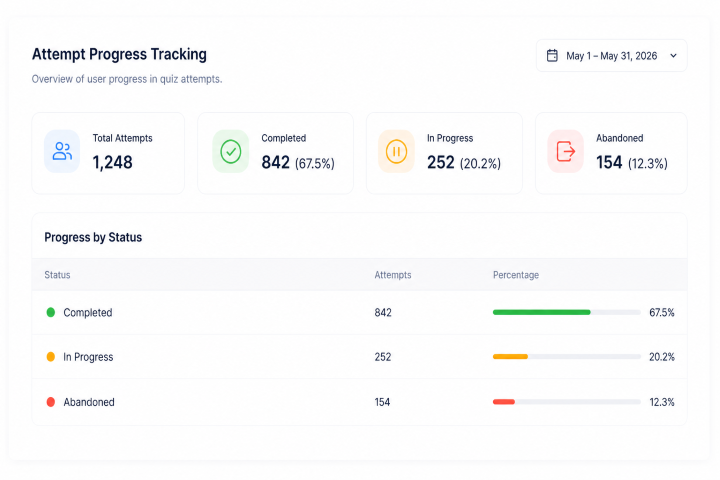The width and height of the screenshot is (720, 480).
Task: Click the 154 attempts cell in table
Action: [x=382, y=402]
